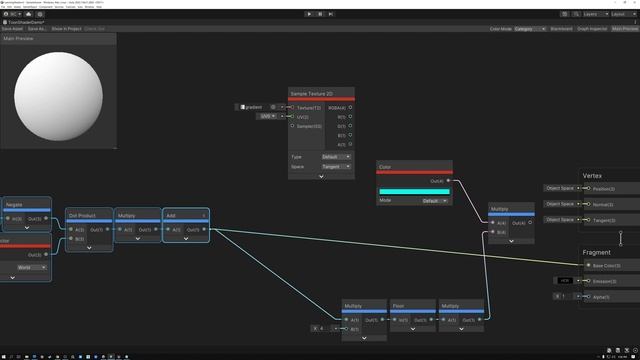Click Show In Project

point(67,29)
